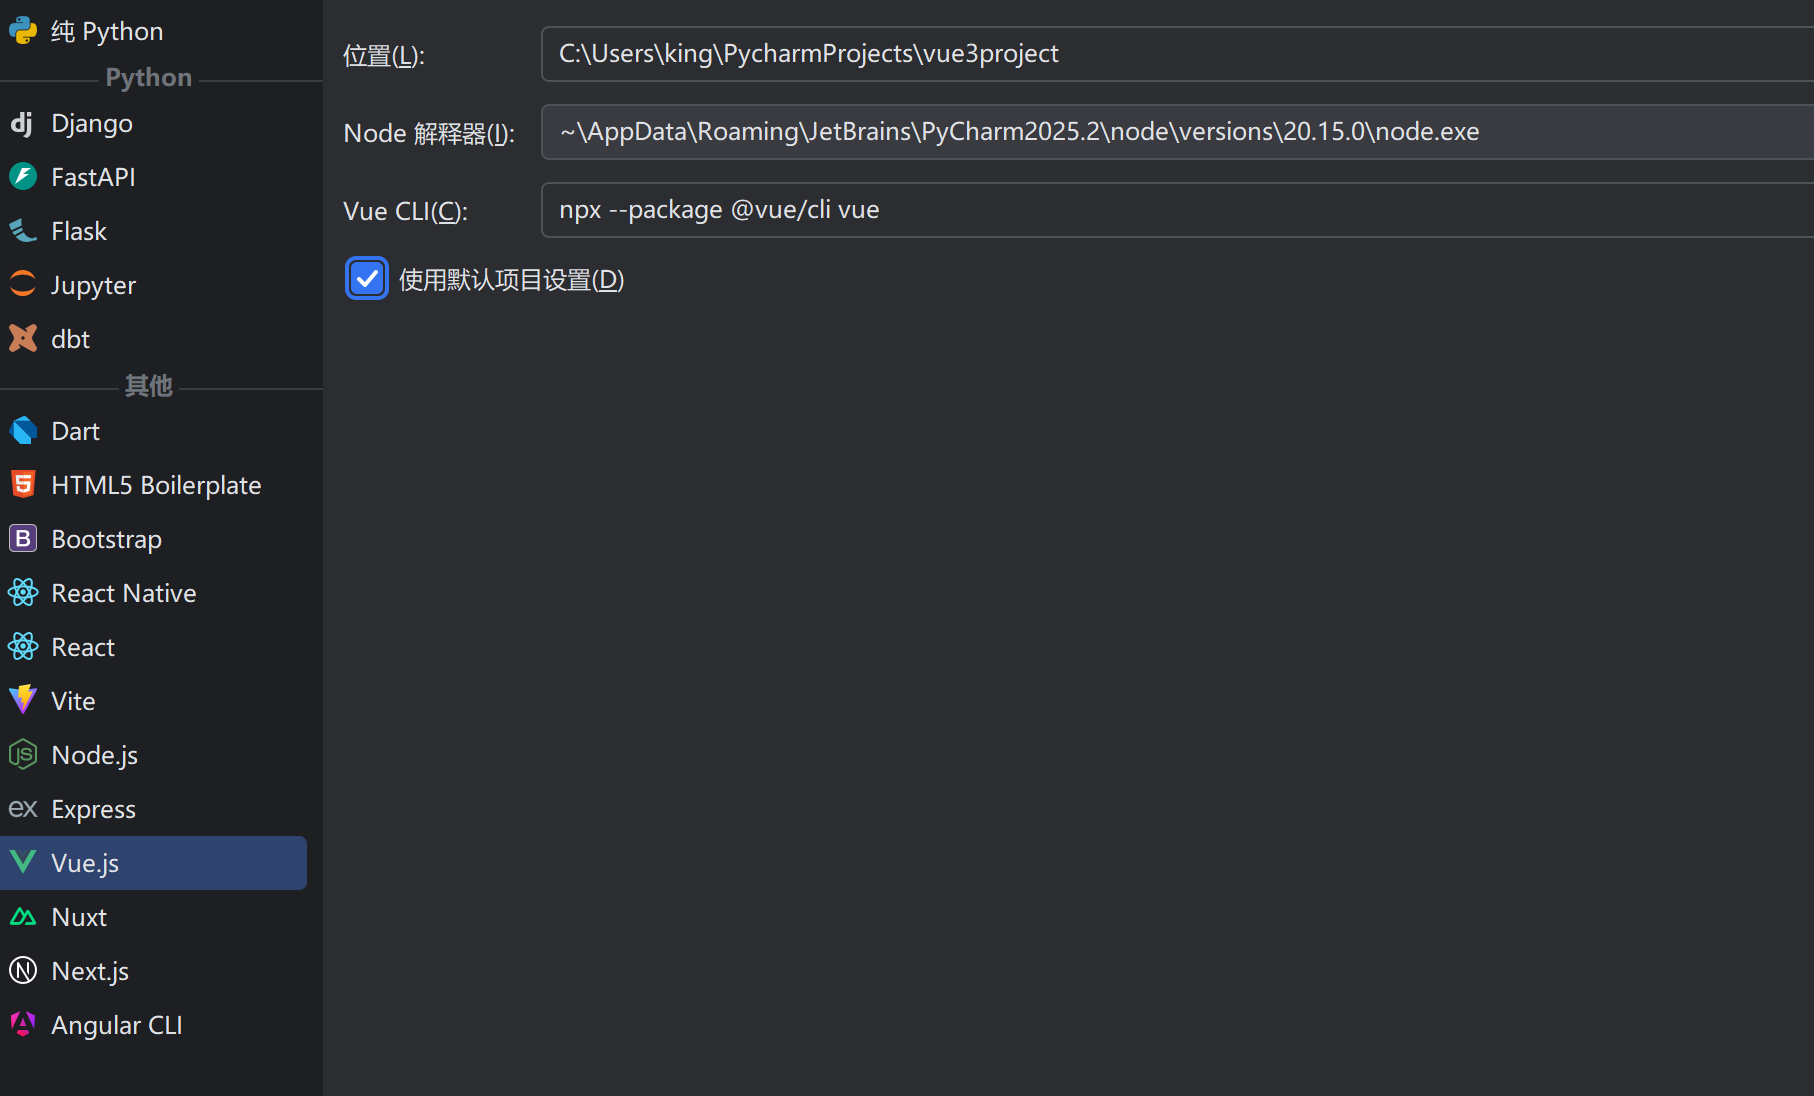1814x1096 pixels.
Task: Pick the Vite project label
Action: [73, 701]
